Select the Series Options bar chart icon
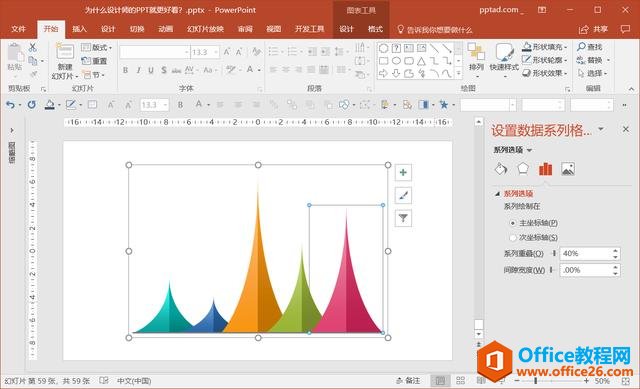The image size is (640, 389). (x=545, y=169)
